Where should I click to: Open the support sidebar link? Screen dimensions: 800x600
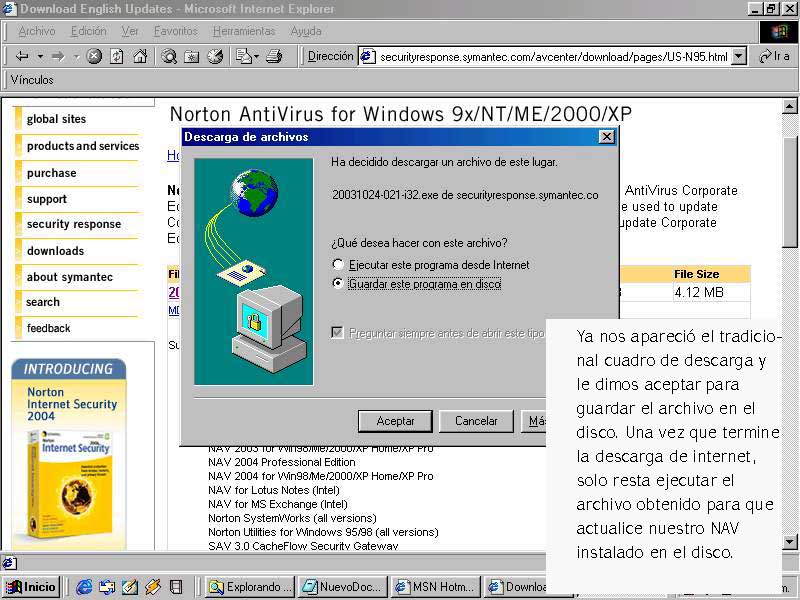[x=46, y=199]
